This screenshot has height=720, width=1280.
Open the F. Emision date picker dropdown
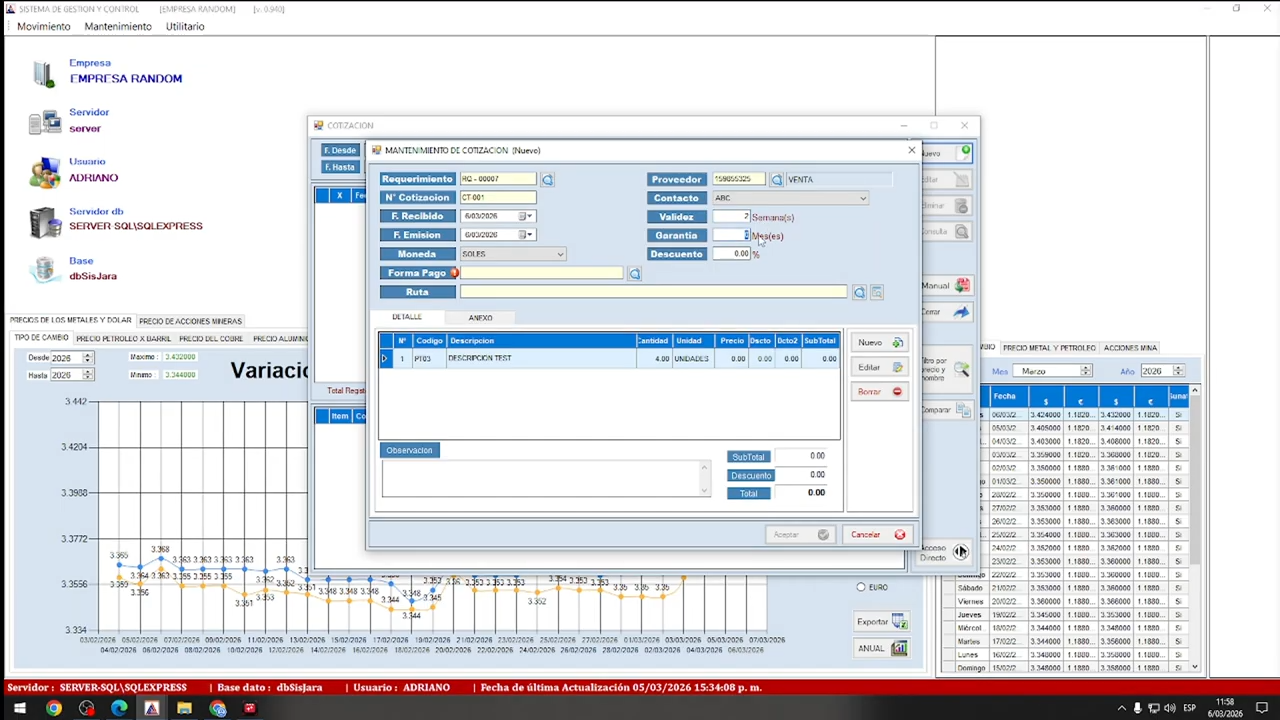[526, 235]
